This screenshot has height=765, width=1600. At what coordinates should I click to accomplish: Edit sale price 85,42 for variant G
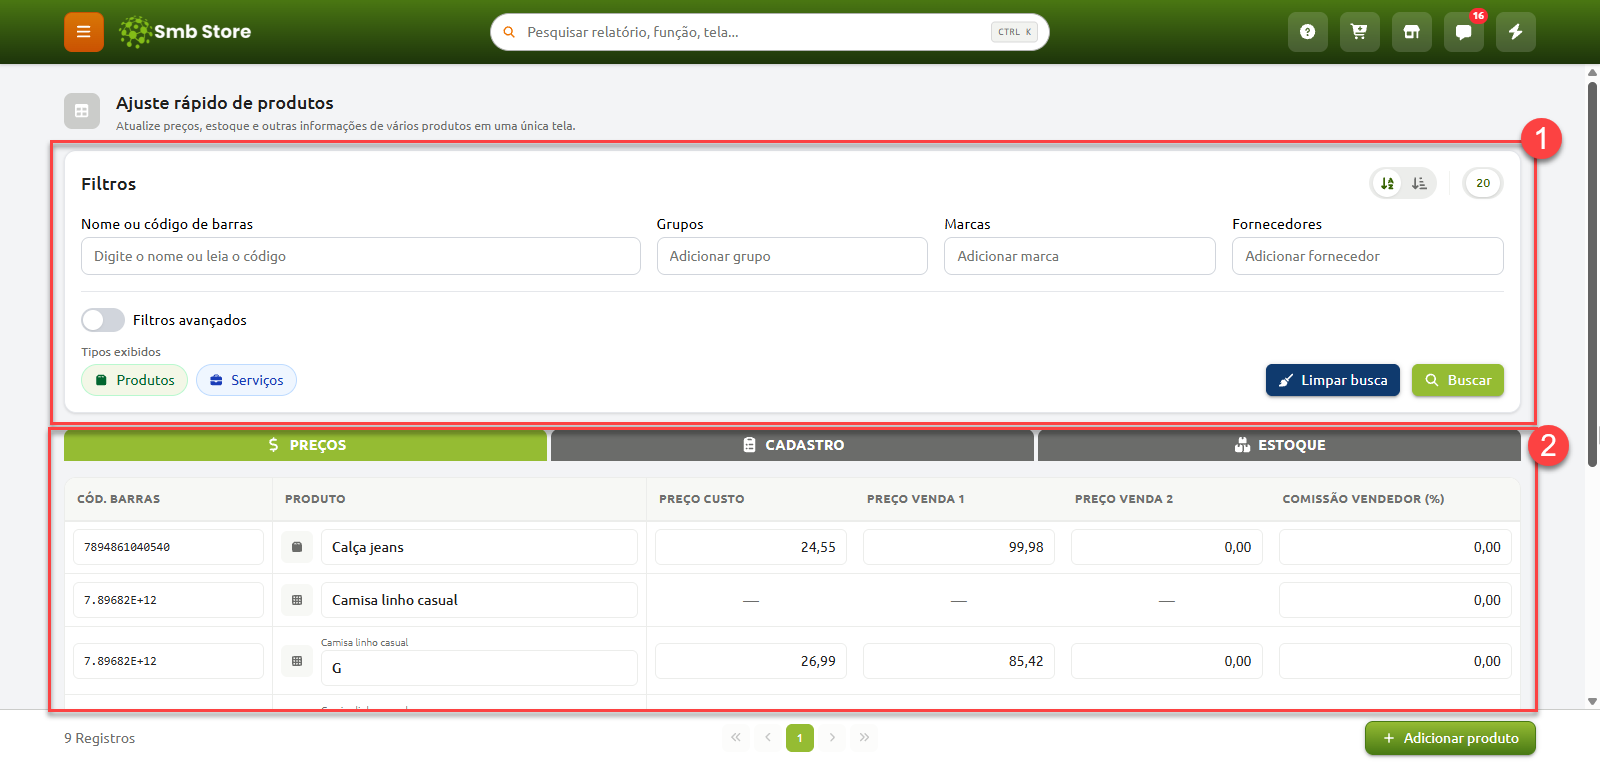pyautogui.click(x=959, y=661)
